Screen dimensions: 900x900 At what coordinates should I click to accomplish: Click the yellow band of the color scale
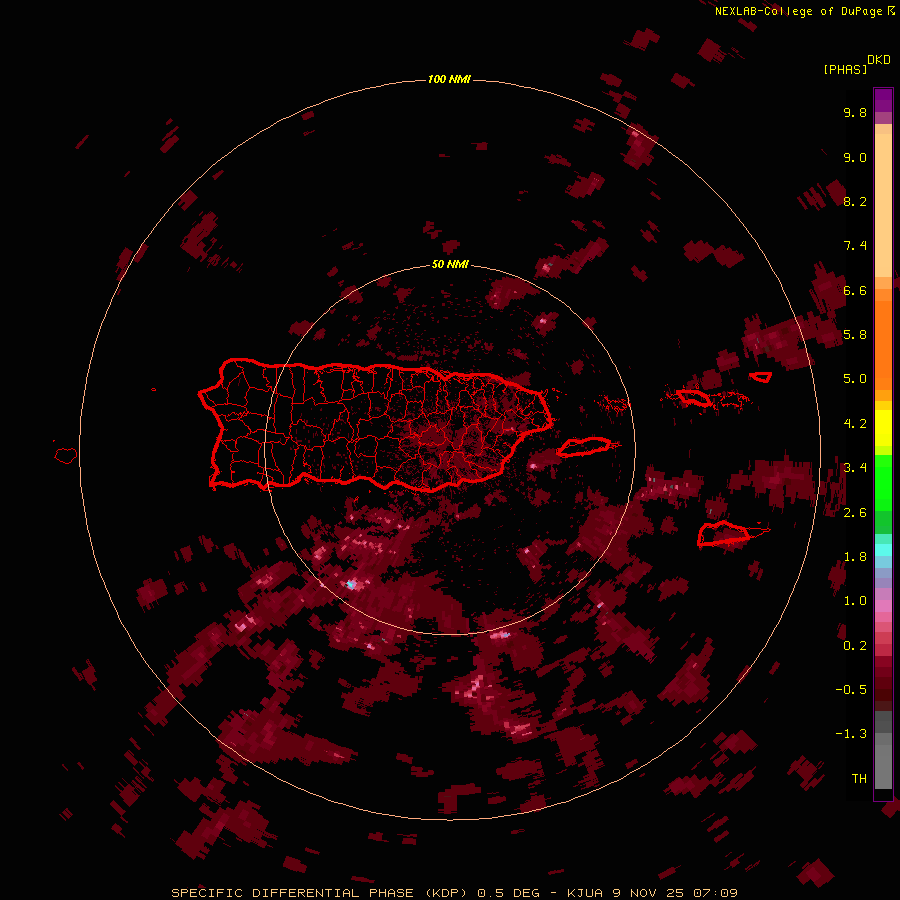click(x=883, y=428)
